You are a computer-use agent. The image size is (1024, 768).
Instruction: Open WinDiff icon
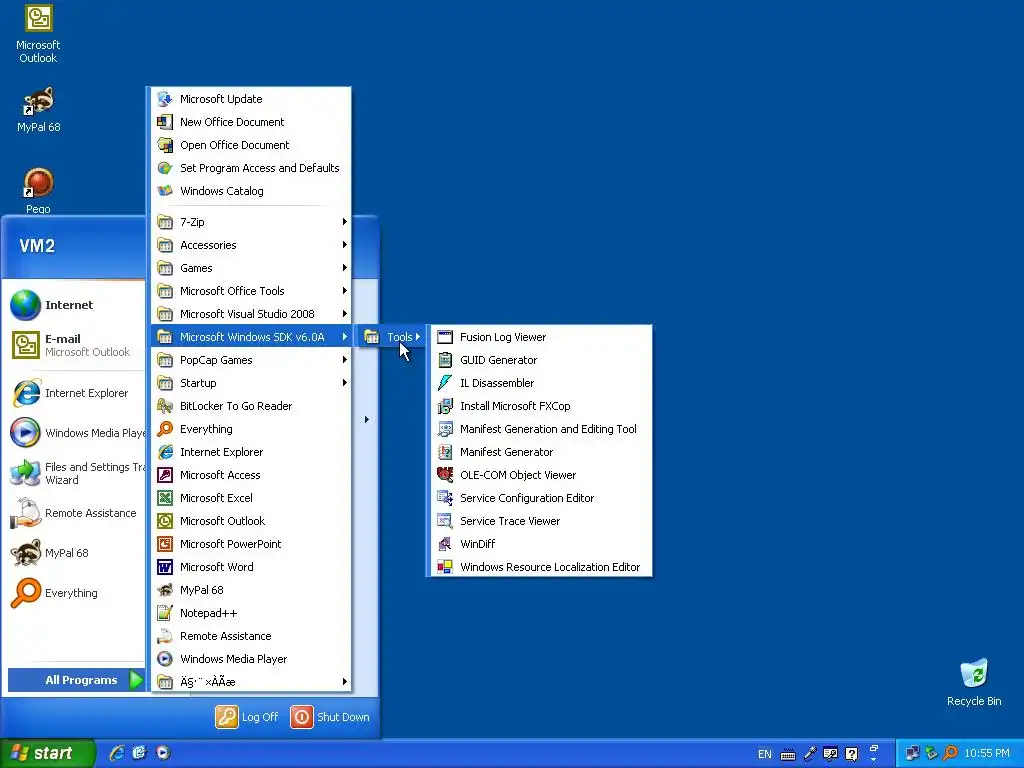point(445,544)
